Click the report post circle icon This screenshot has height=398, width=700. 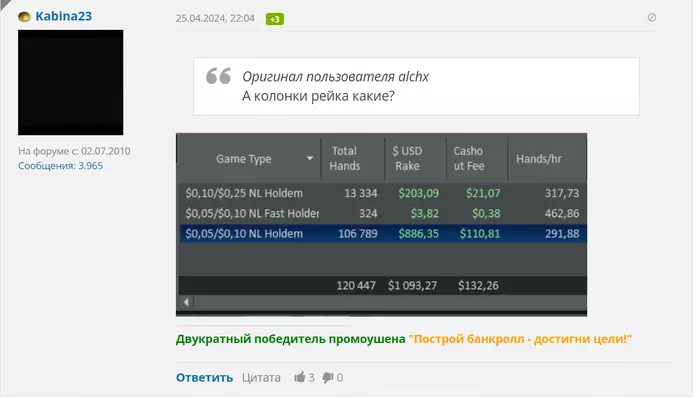(652, 17)
